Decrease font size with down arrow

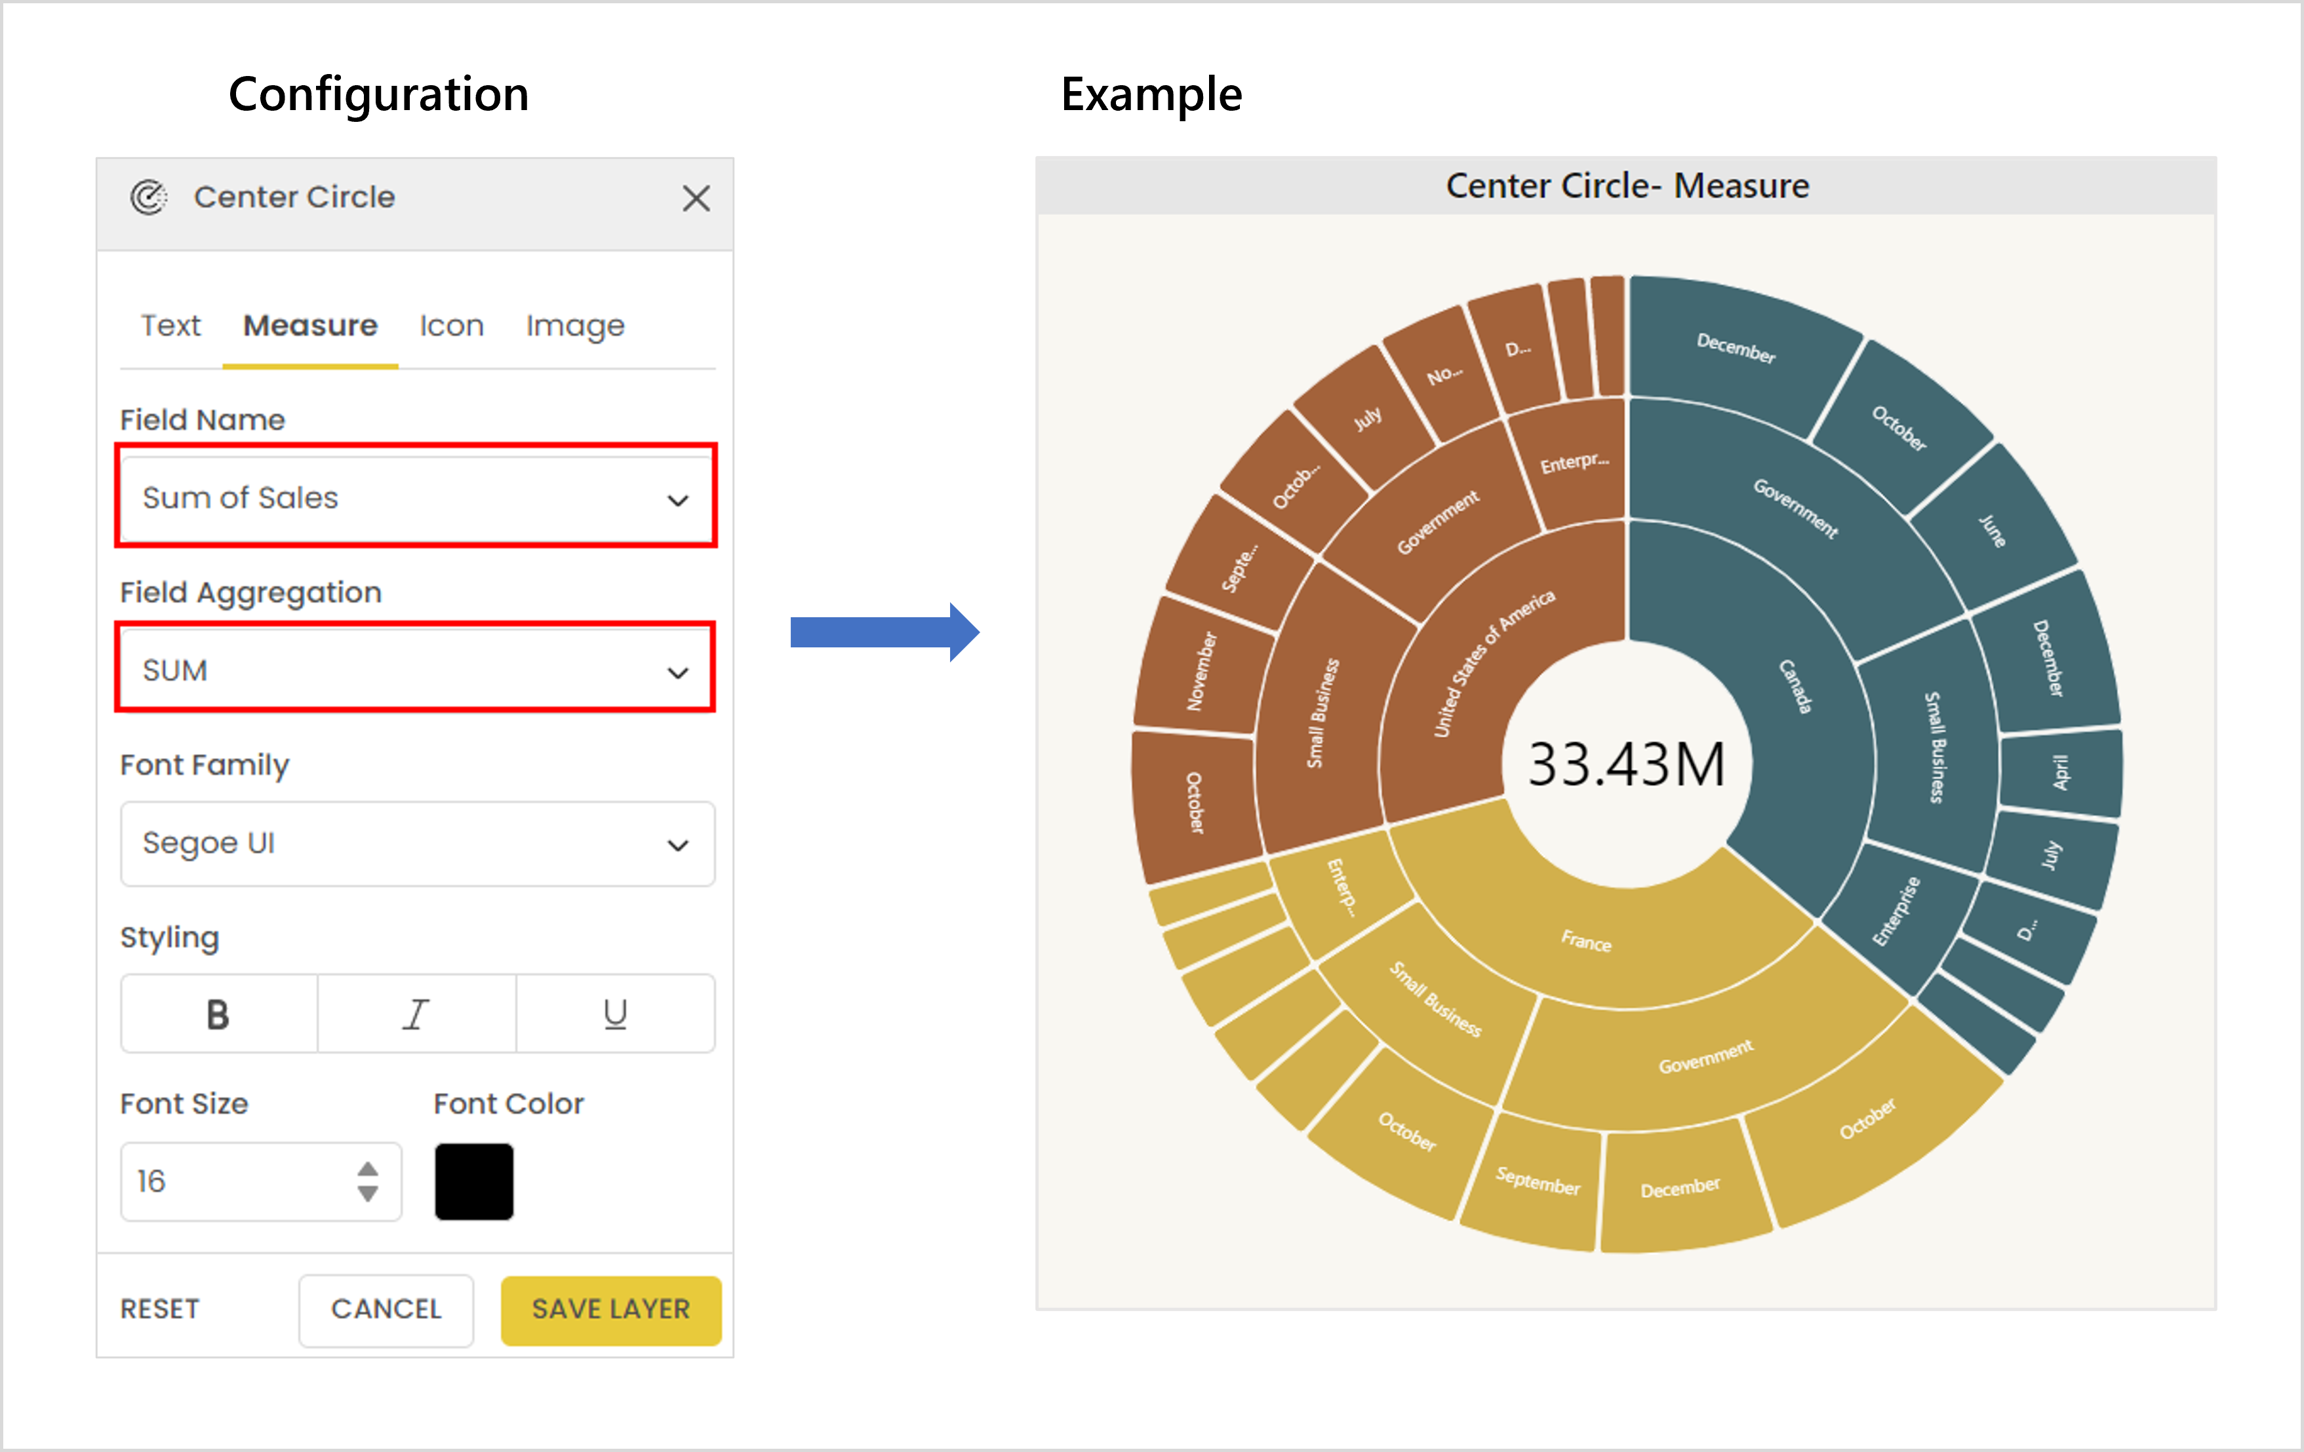pyautogui.click(x=368, y=1194)
